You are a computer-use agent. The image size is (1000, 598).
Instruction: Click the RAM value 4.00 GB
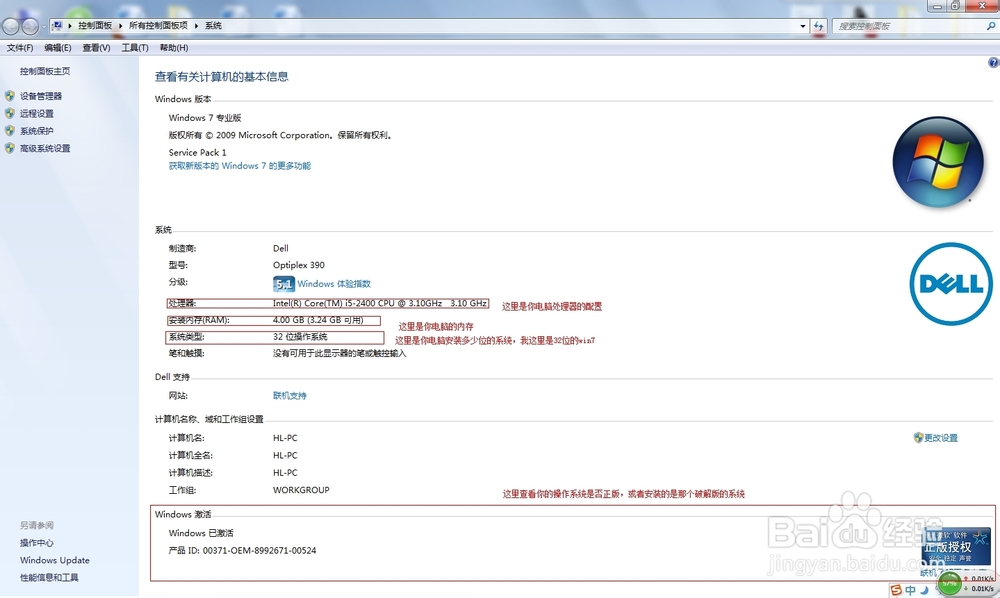(x=318, y=320)
